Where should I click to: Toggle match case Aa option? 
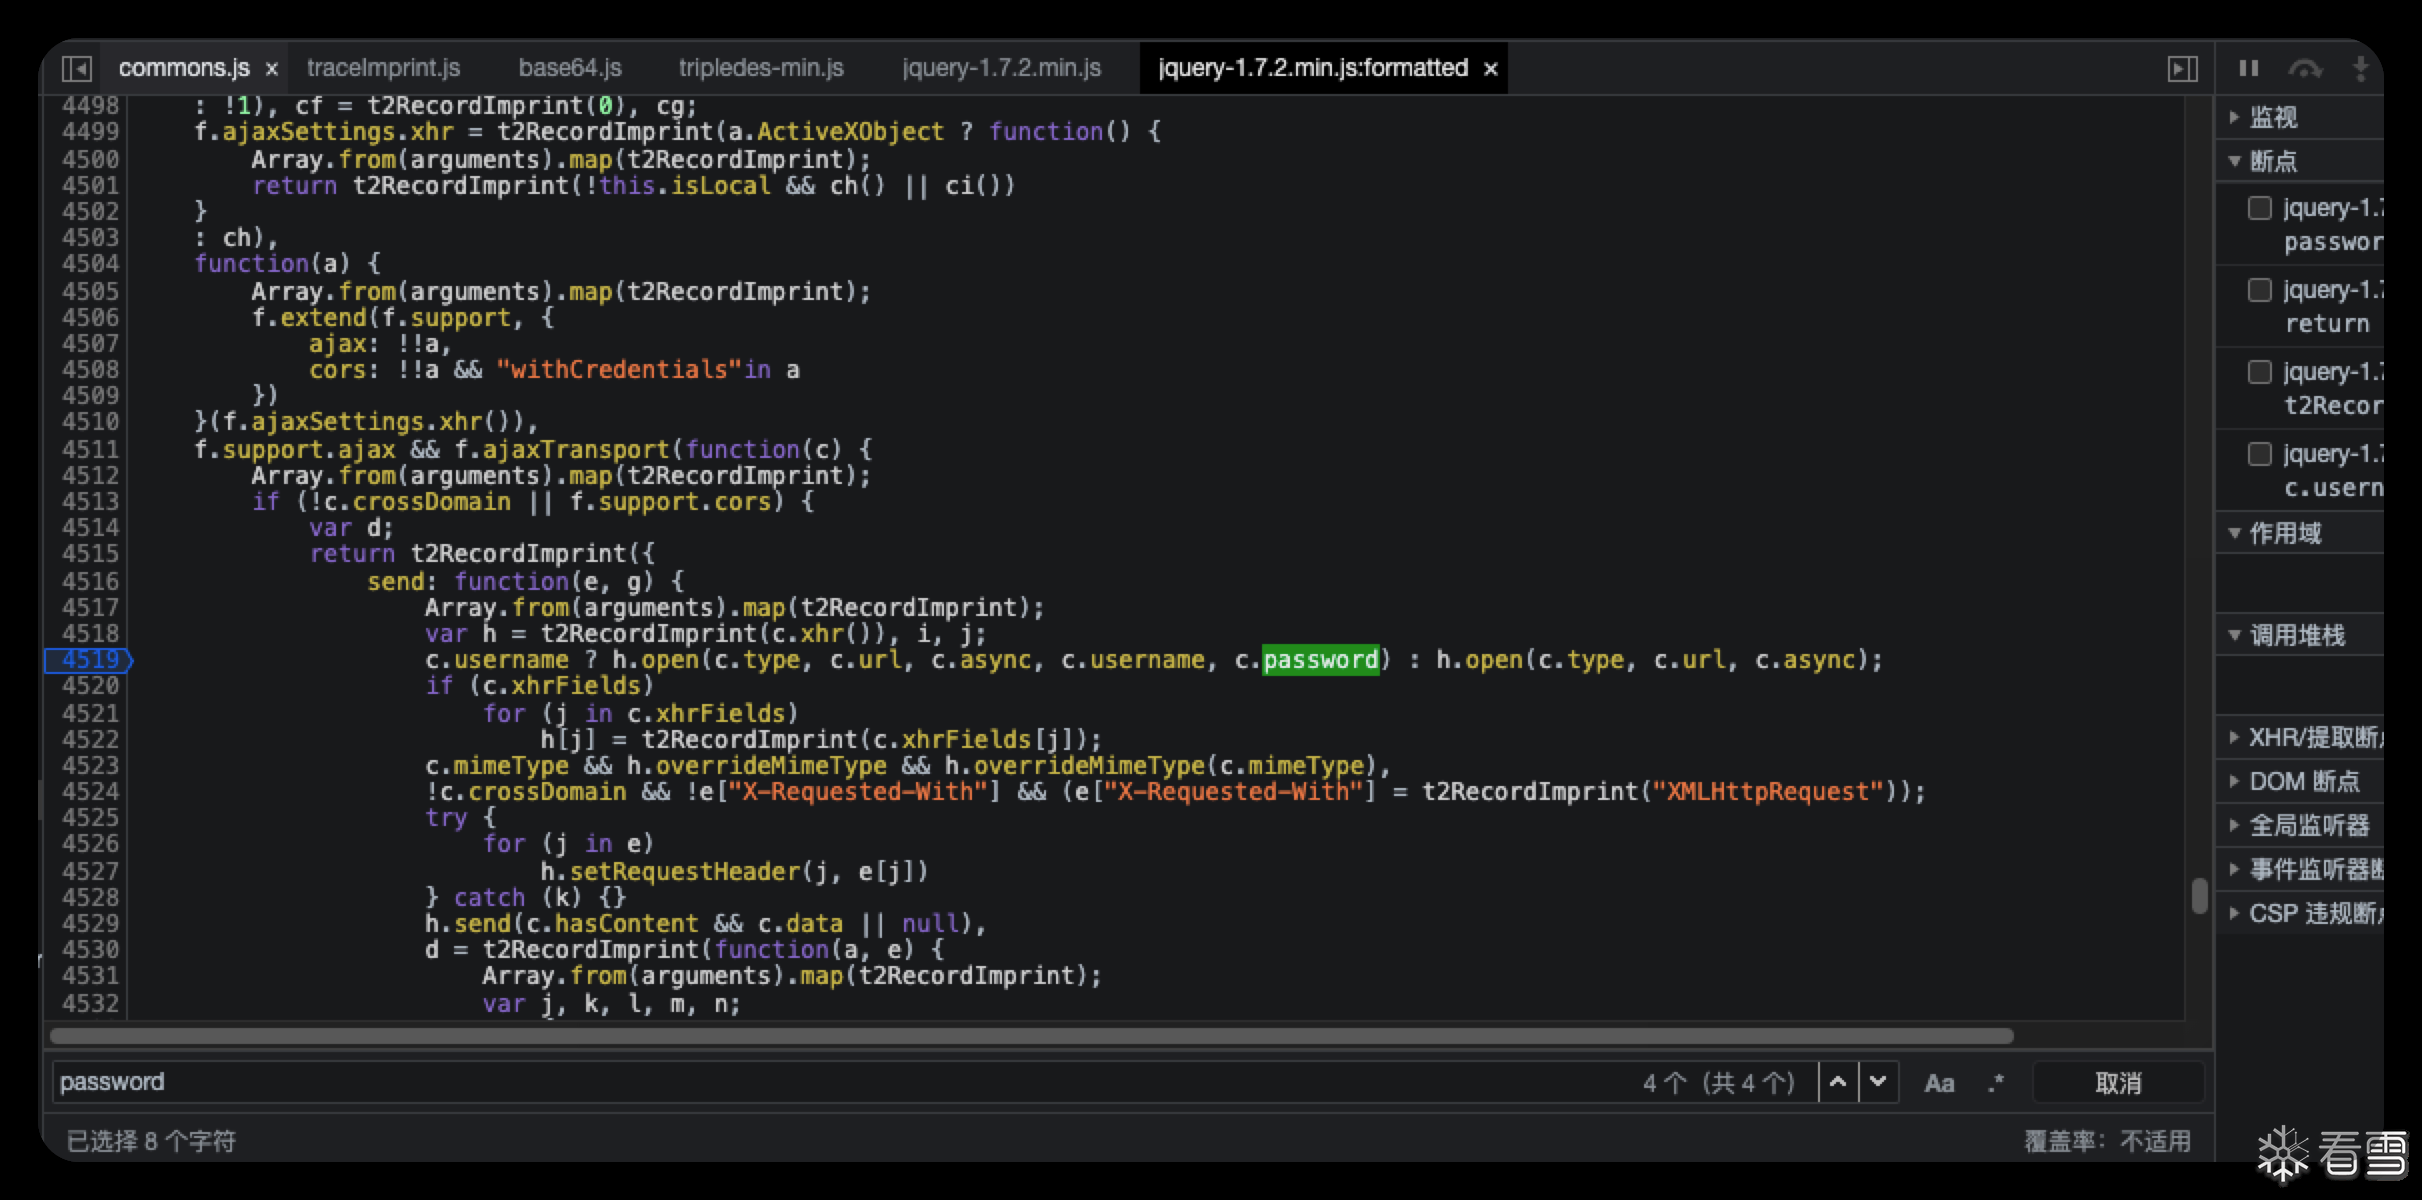[1939, 1083]
